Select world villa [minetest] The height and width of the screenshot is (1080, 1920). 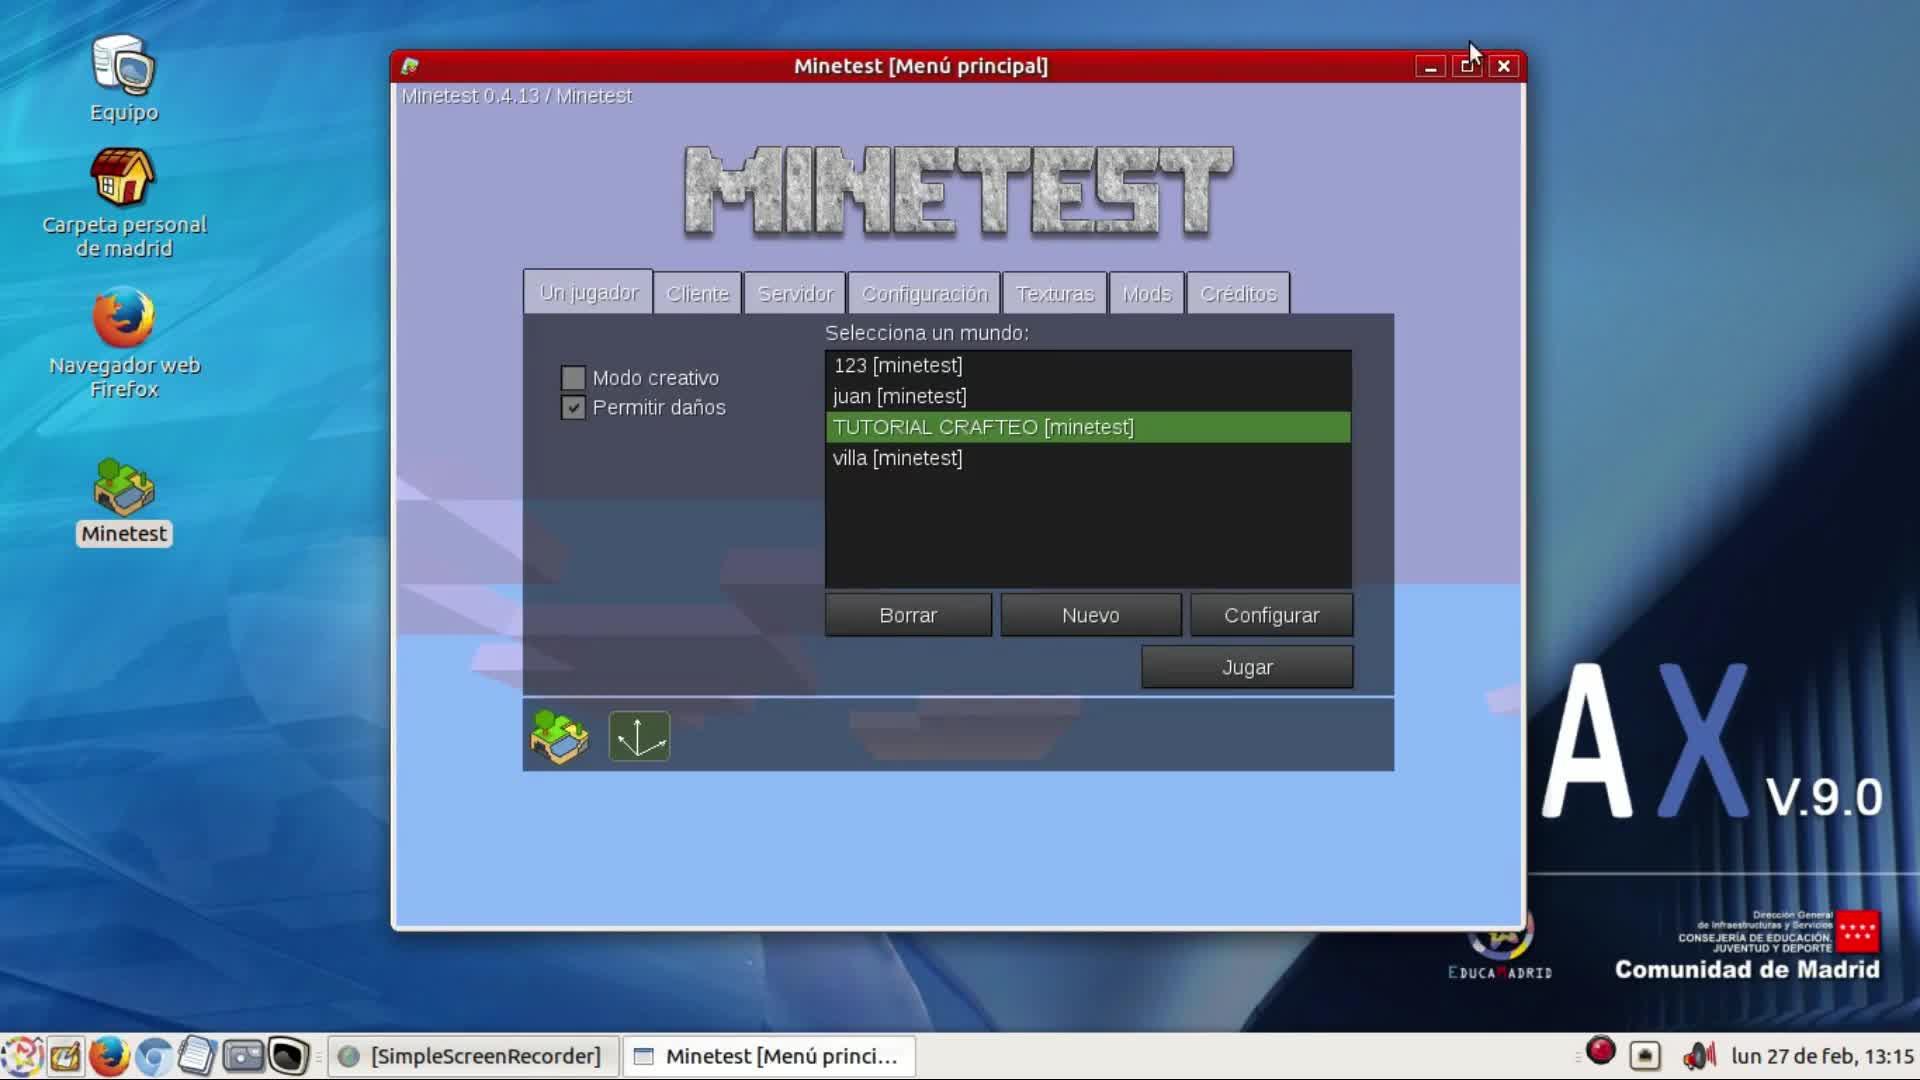[897, 459]
